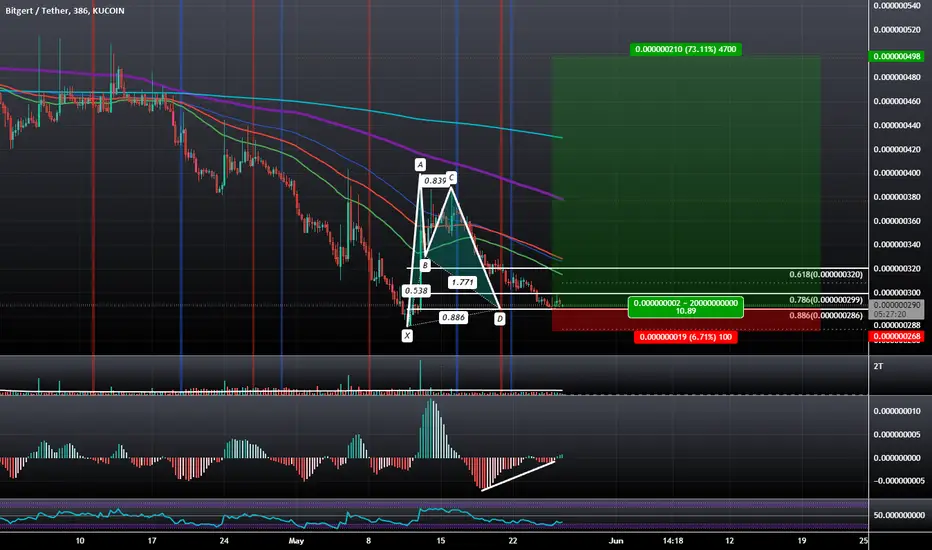The width and height of the screenshot is (932, 550).
Task: Click the 1.771 ratio label on the pattern
Action: coord(462,282)
